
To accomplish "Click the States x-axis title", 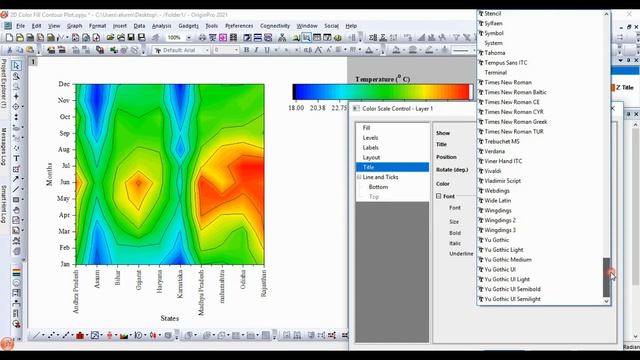I will pyautogui.click(x=170, y=318).
